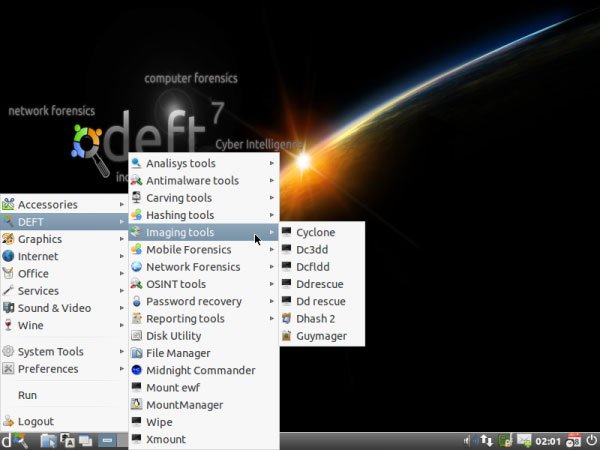This screenshot has height=450, width=600.
Task: Click the Dhash 2 icon
Action: pos(286,318)
